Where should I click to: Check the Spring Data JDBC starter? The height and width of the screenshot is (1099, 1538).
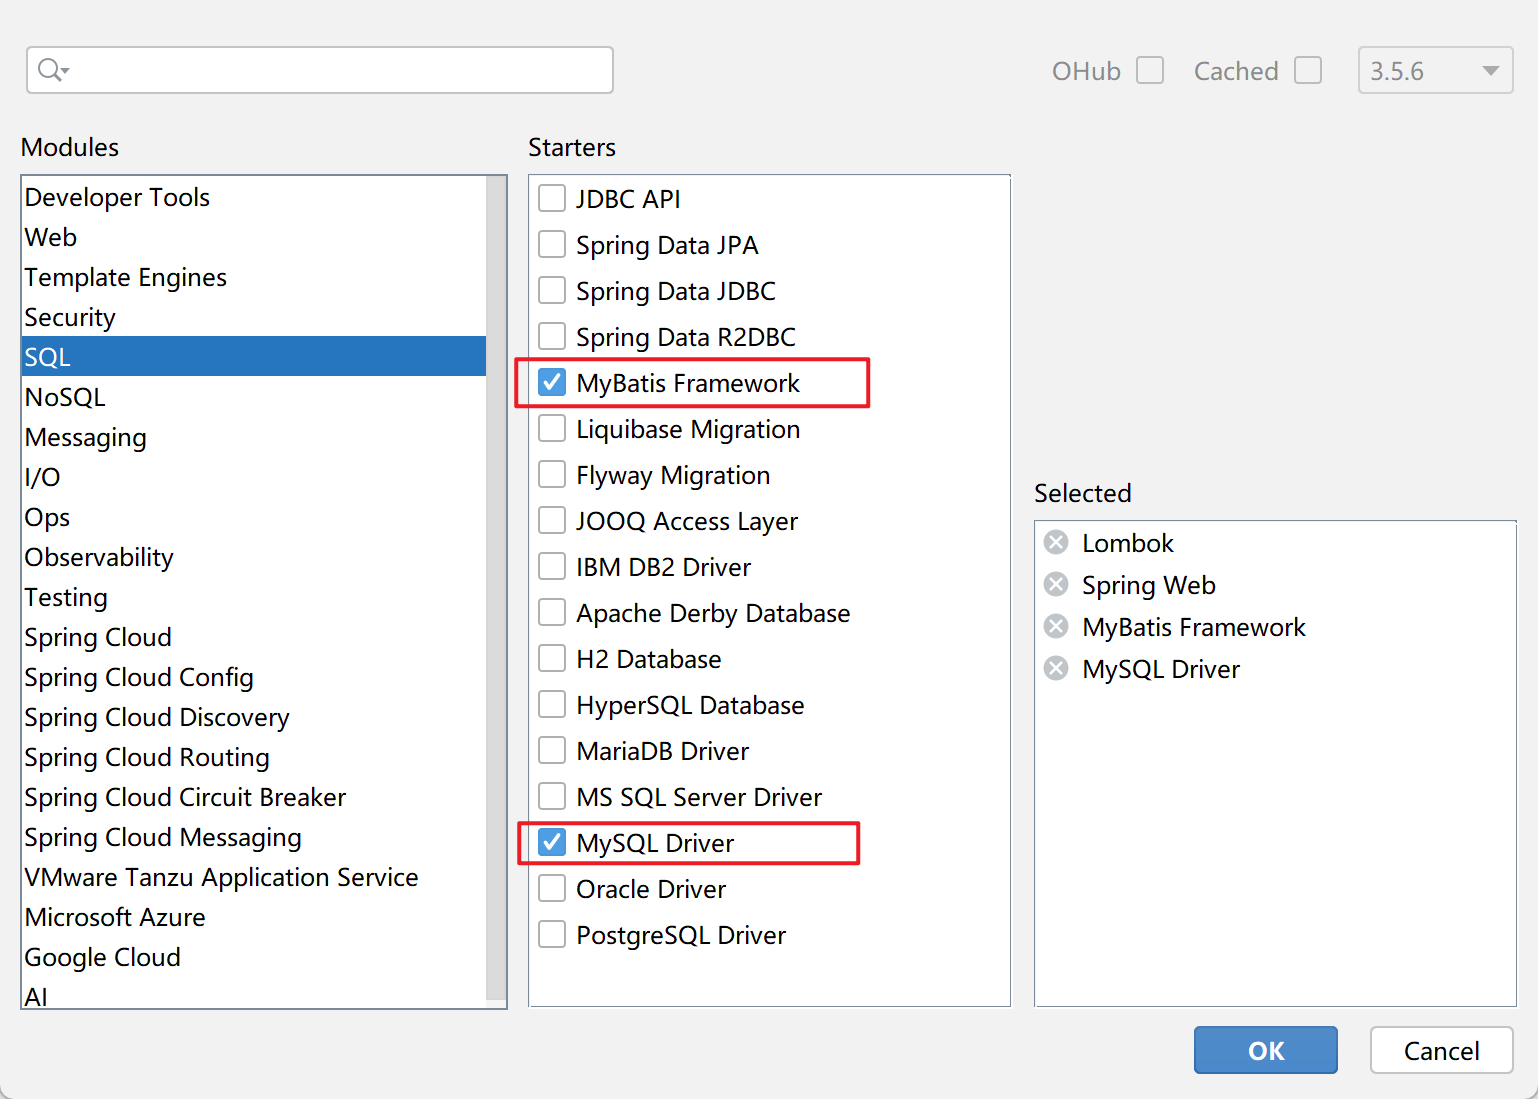(552, 290)
